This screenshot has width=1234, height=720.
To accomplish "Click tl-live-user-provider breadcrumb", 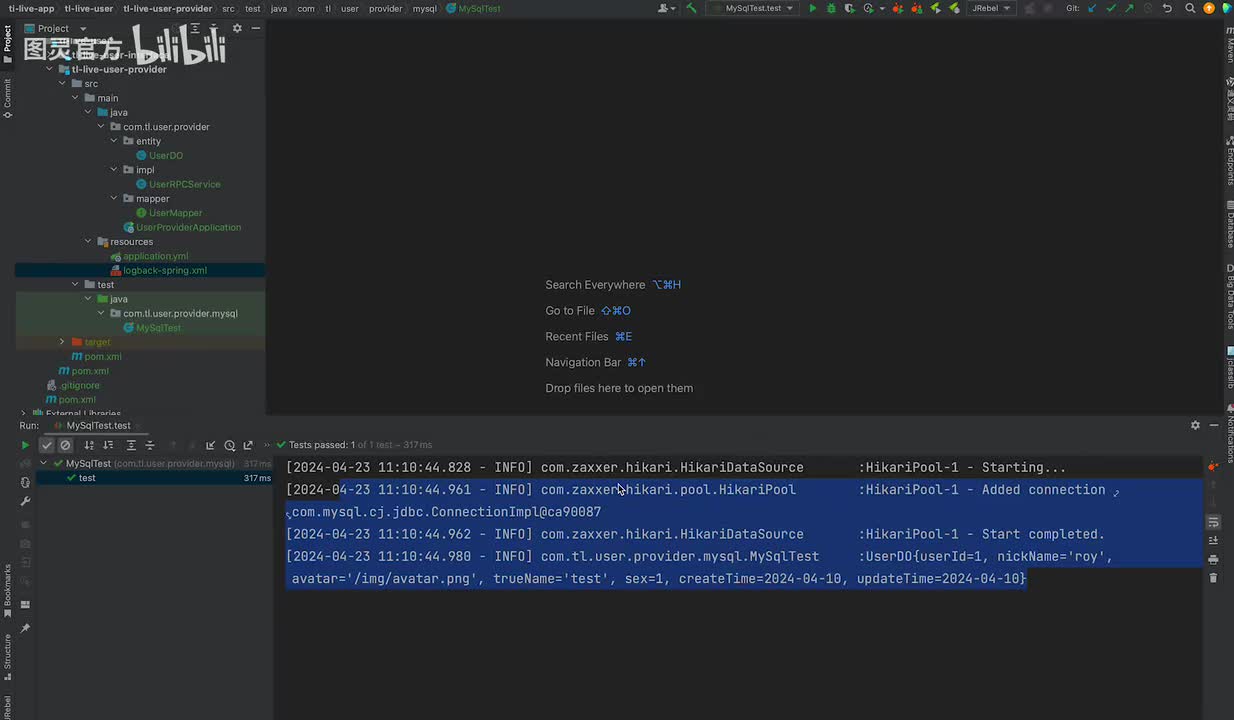I will tap(168, 8).
